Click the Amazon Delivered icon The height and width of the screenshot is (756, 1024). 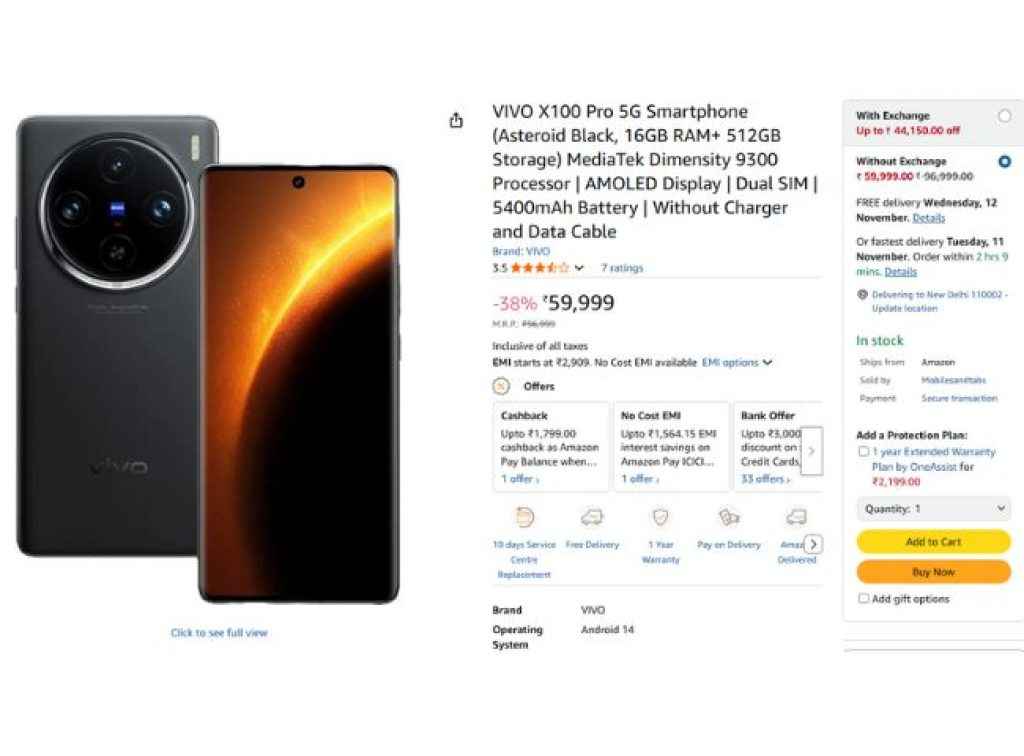[796, 516]
